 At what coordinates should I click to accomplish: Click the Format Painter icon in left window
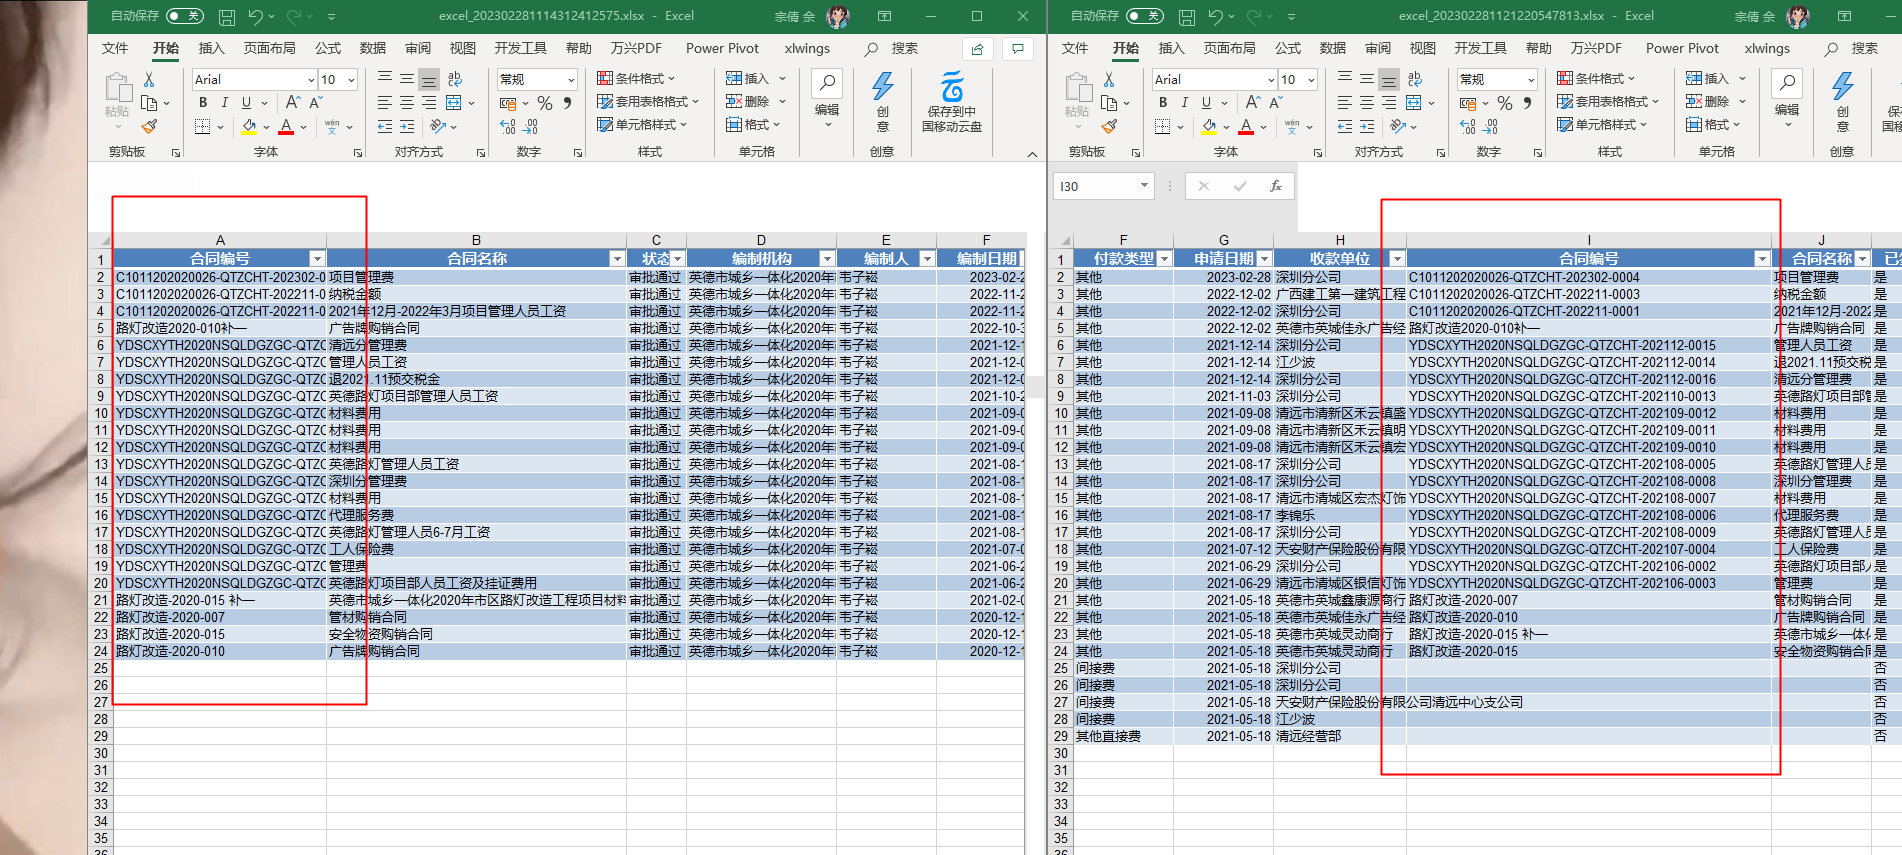(x=149, y=127)
